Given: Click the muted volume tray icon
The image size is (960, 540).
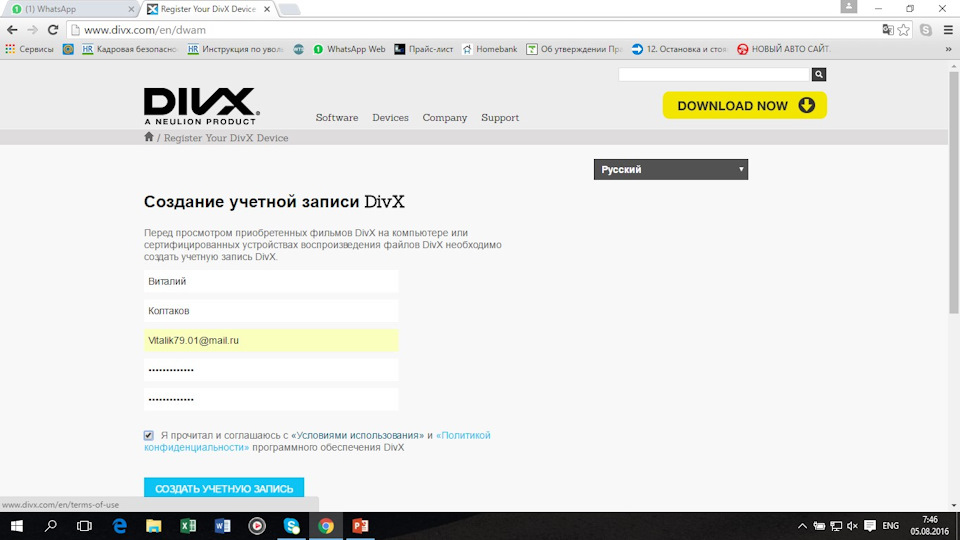Looking at the screenshot, I should 852,526.
